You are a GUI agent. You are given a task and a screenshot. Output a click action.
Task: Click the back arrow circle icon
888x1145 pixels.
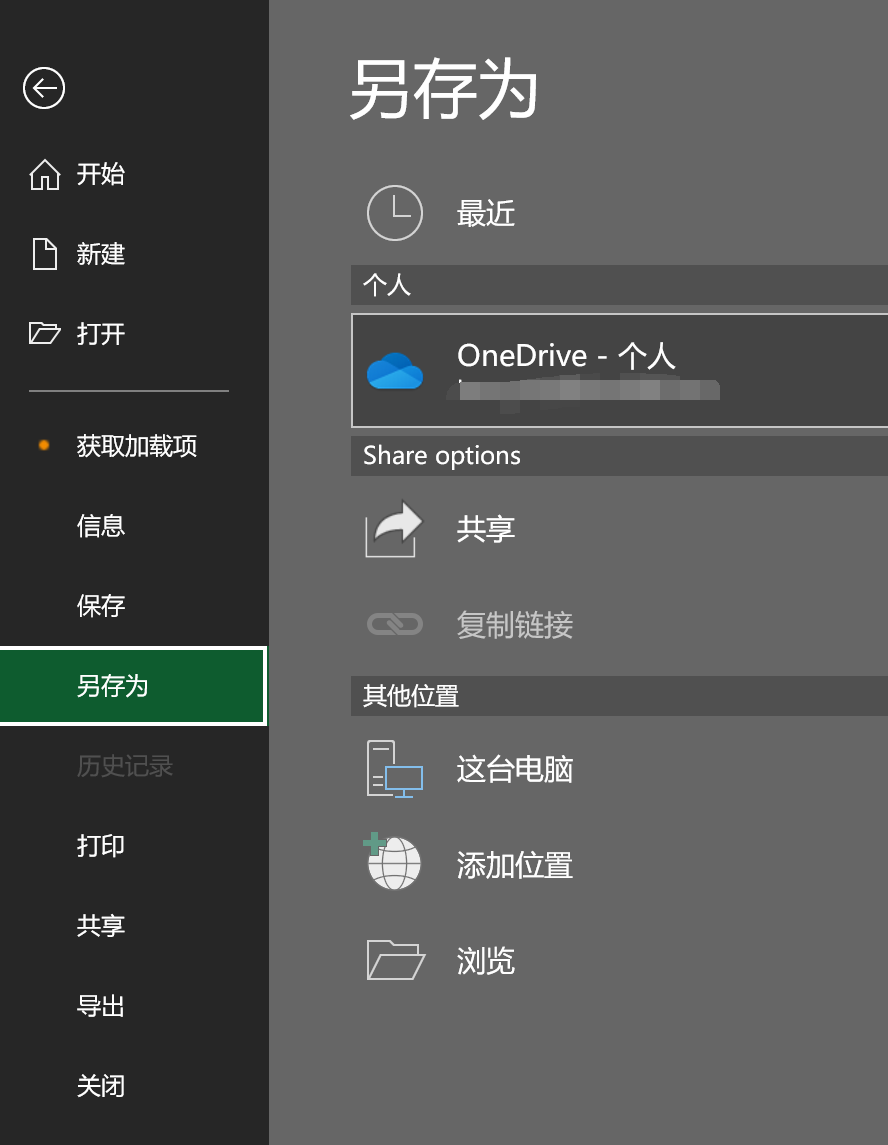click(x=44, y=88)
